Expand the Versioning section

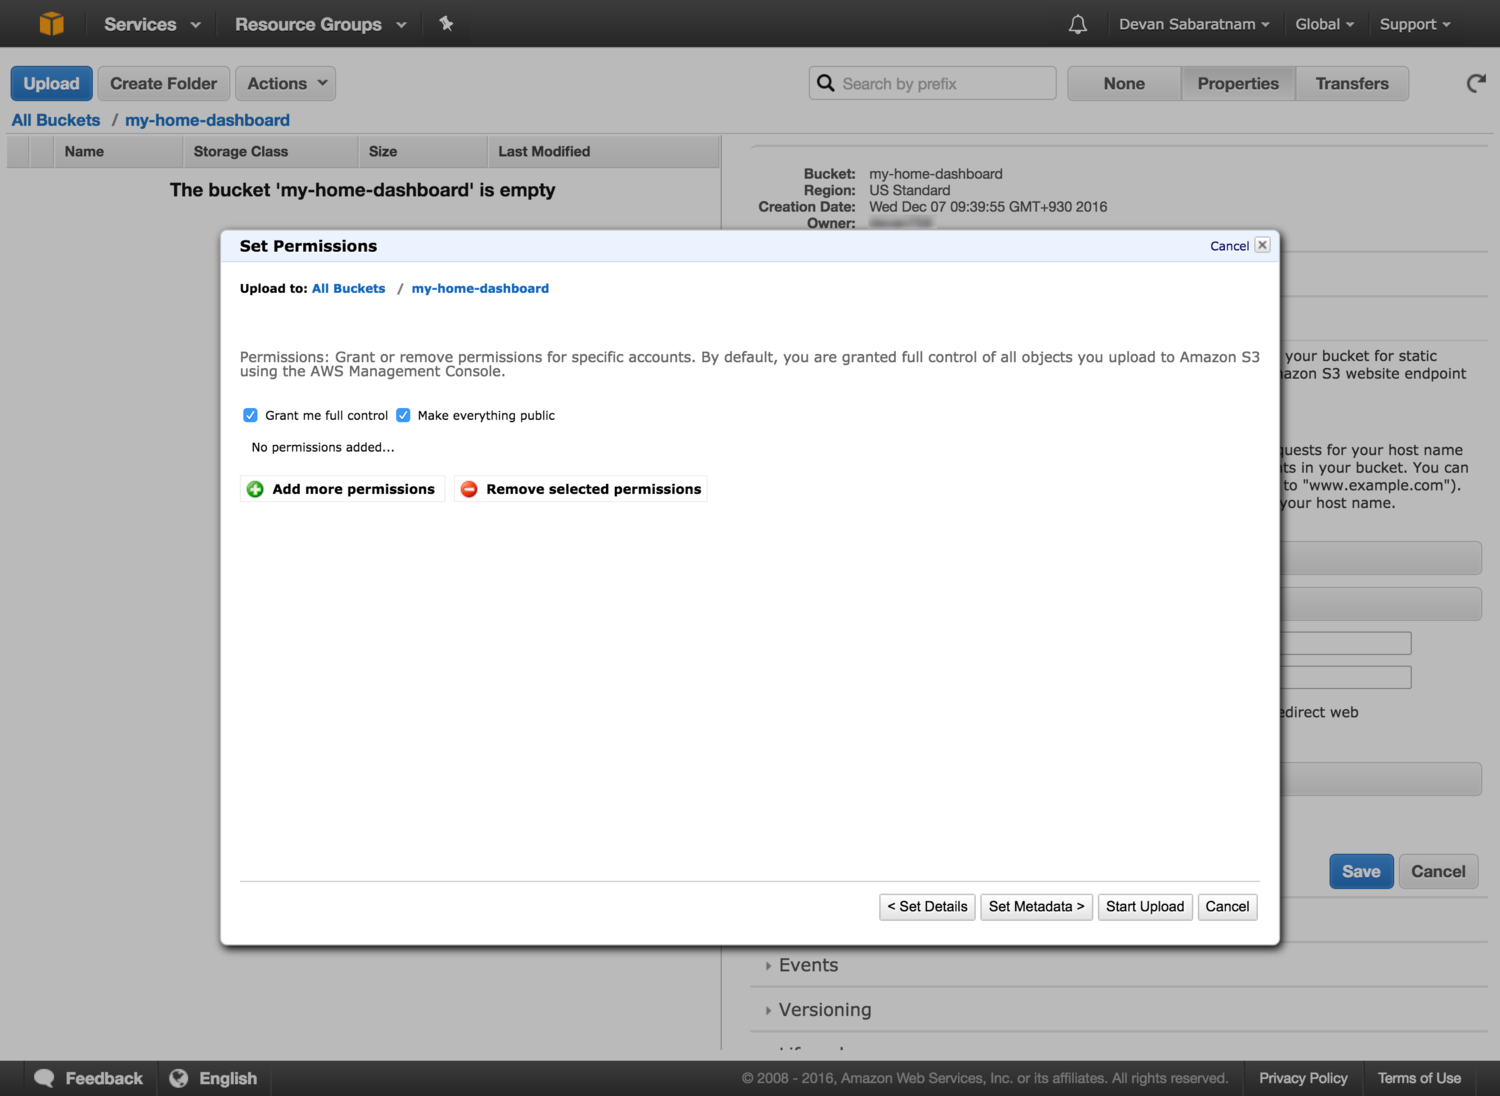[x=824, y=1010]
